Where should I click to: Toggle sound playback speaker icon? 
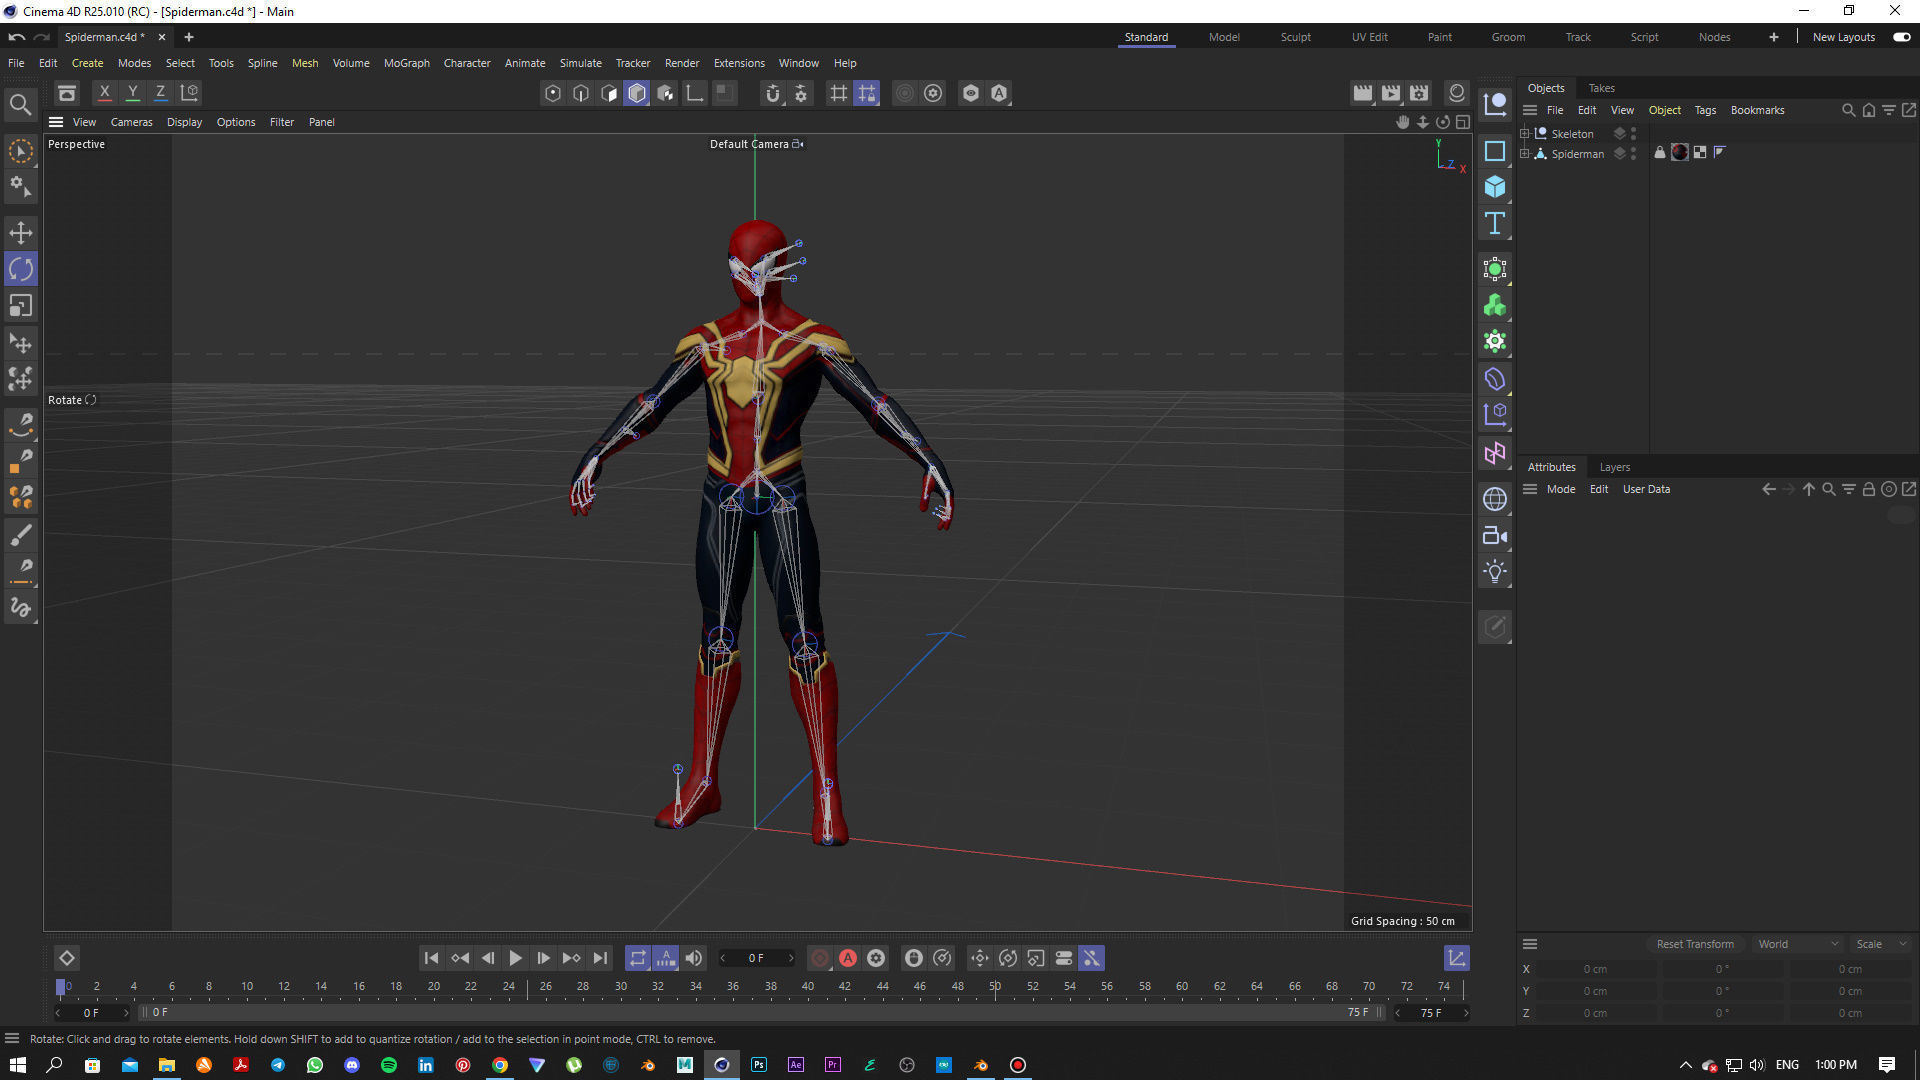pos(694,958)
